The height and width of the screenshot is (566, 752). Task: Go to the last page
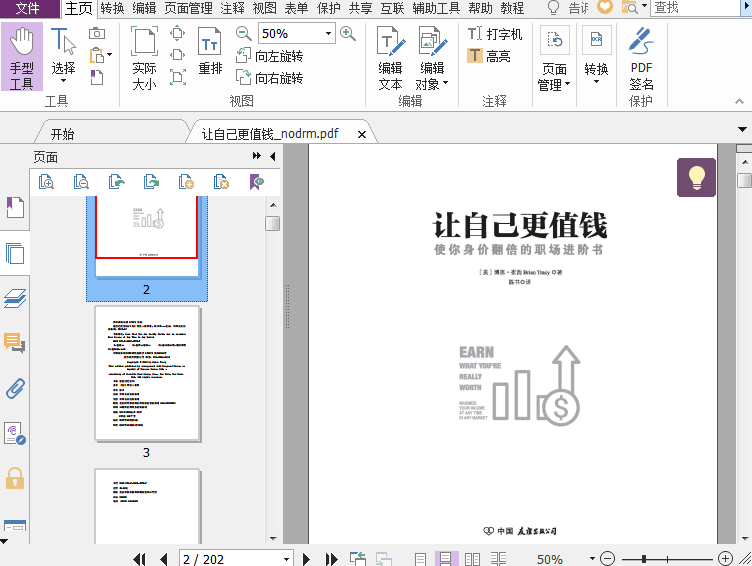click(331, 559)
